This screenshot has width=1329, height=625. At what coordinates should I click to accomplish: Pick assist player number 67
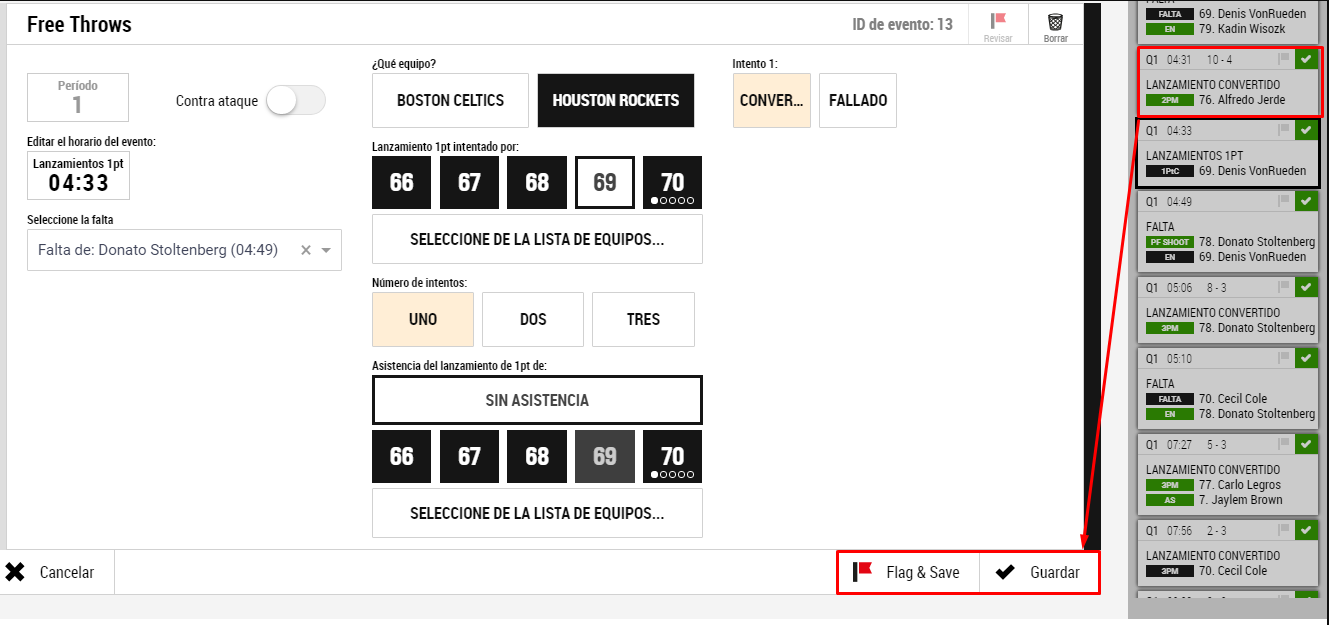click(469, 456)
